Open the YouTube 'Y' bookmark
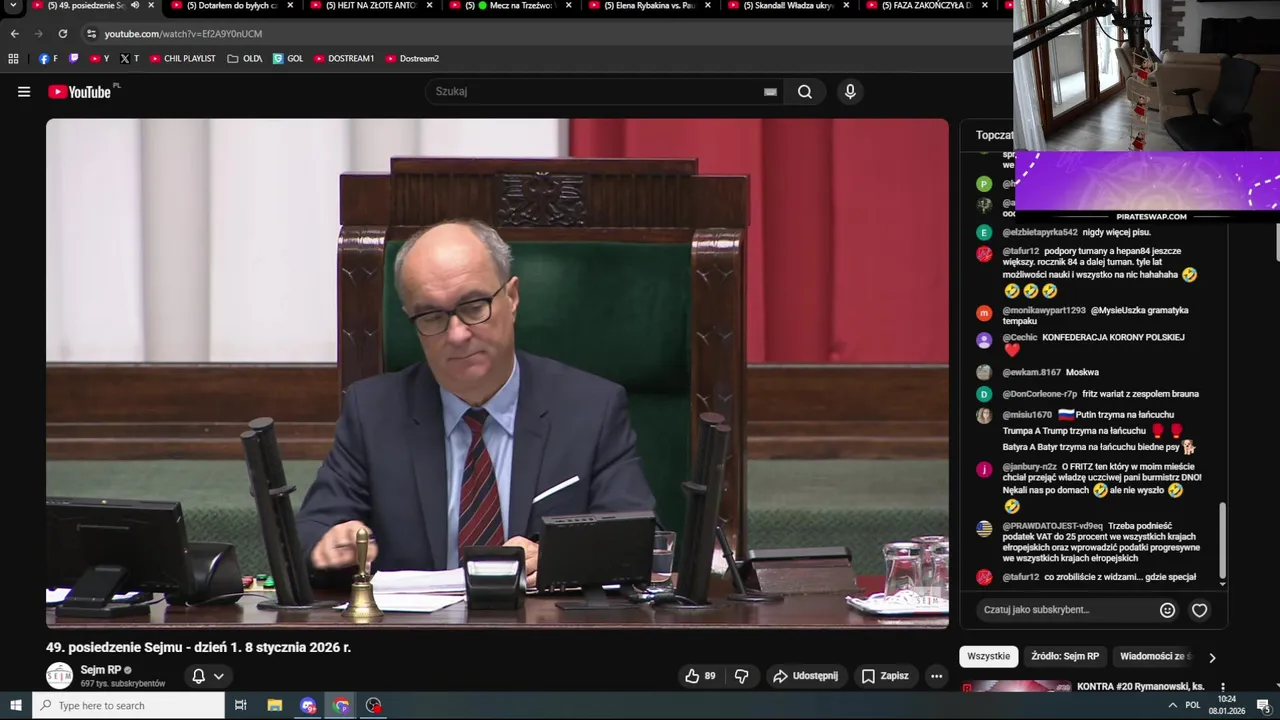1280x720 pixels. tap(99, 59)
